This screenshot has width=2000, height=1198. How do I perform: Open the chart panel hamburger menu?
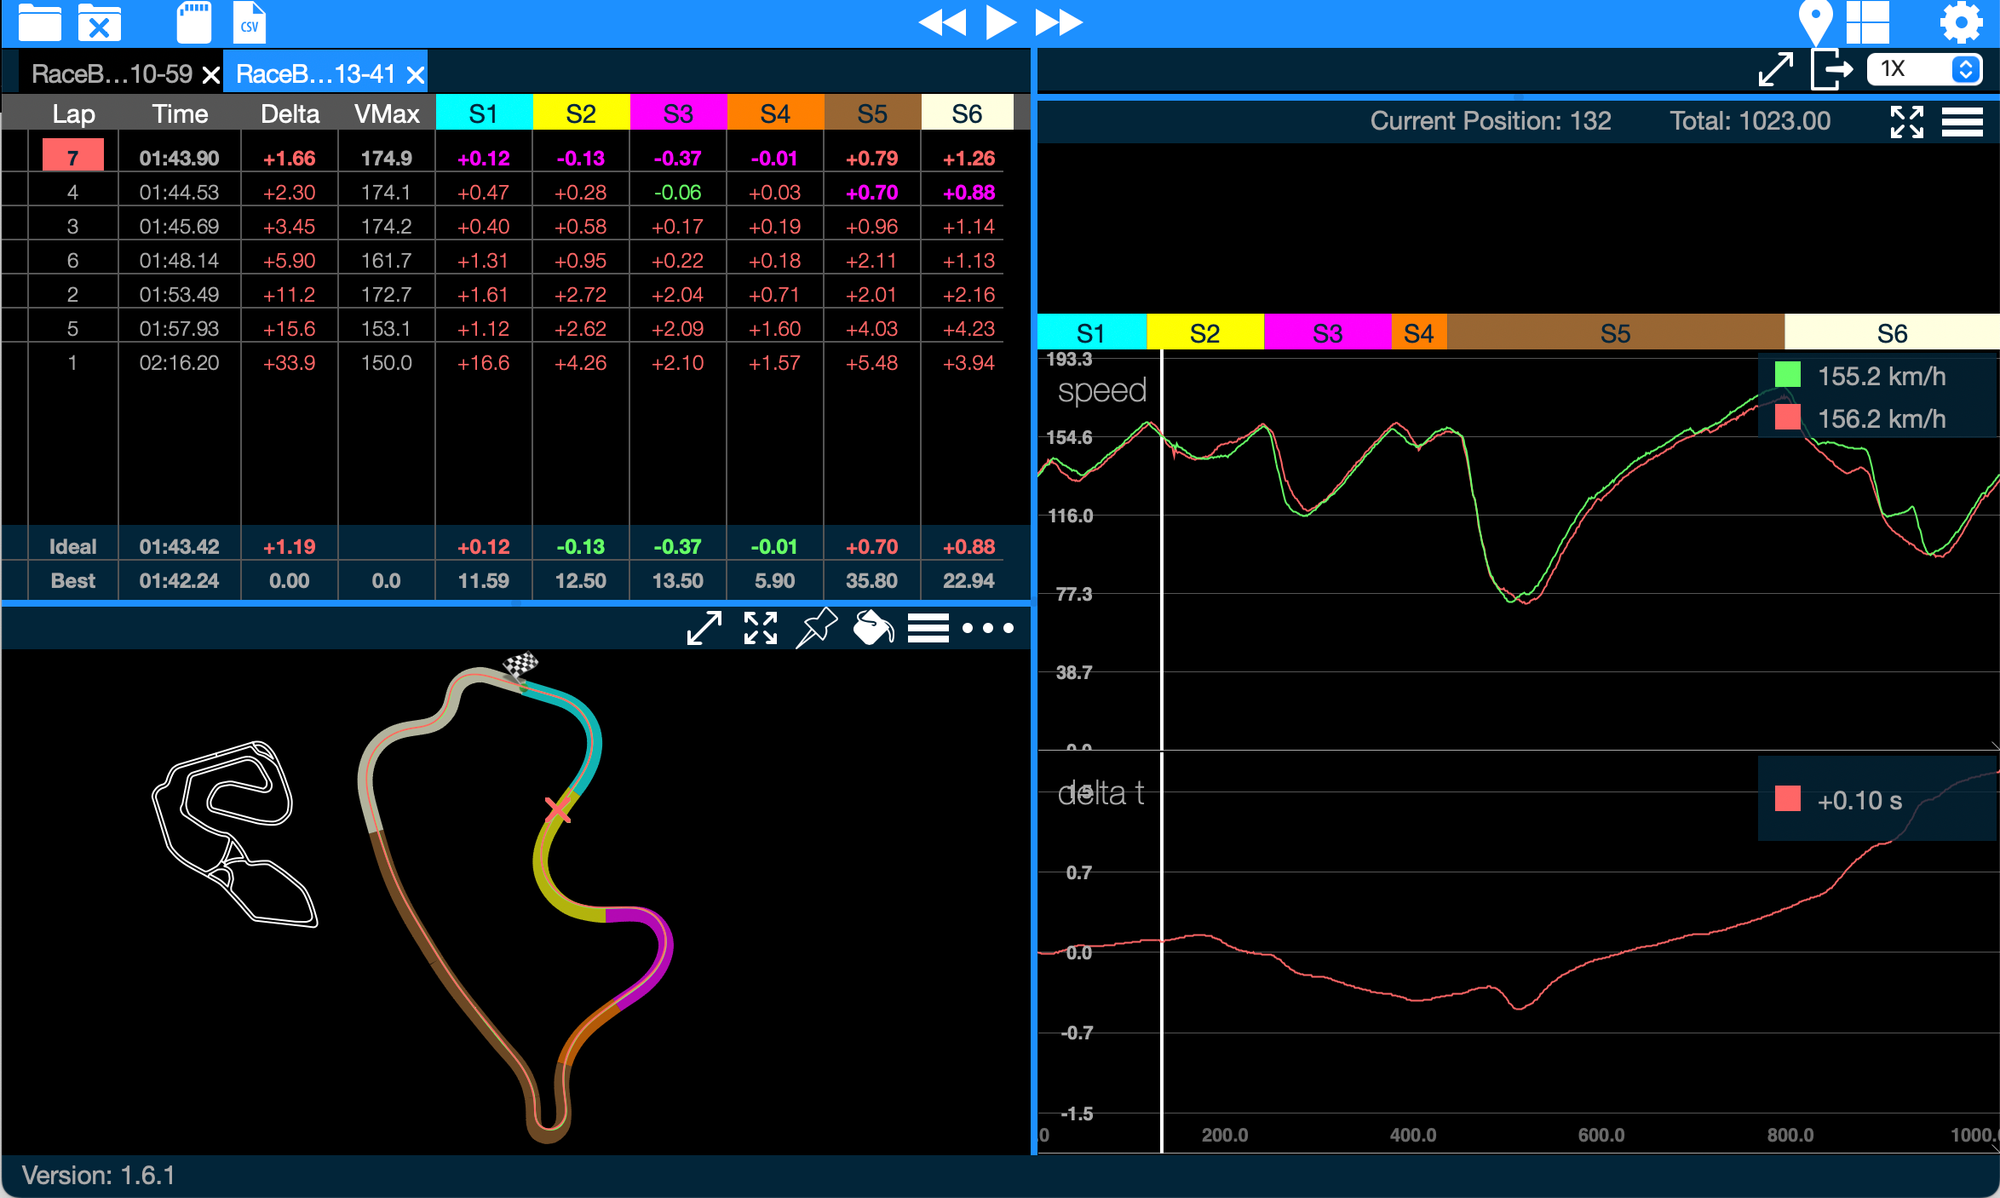pos(1962,122)
